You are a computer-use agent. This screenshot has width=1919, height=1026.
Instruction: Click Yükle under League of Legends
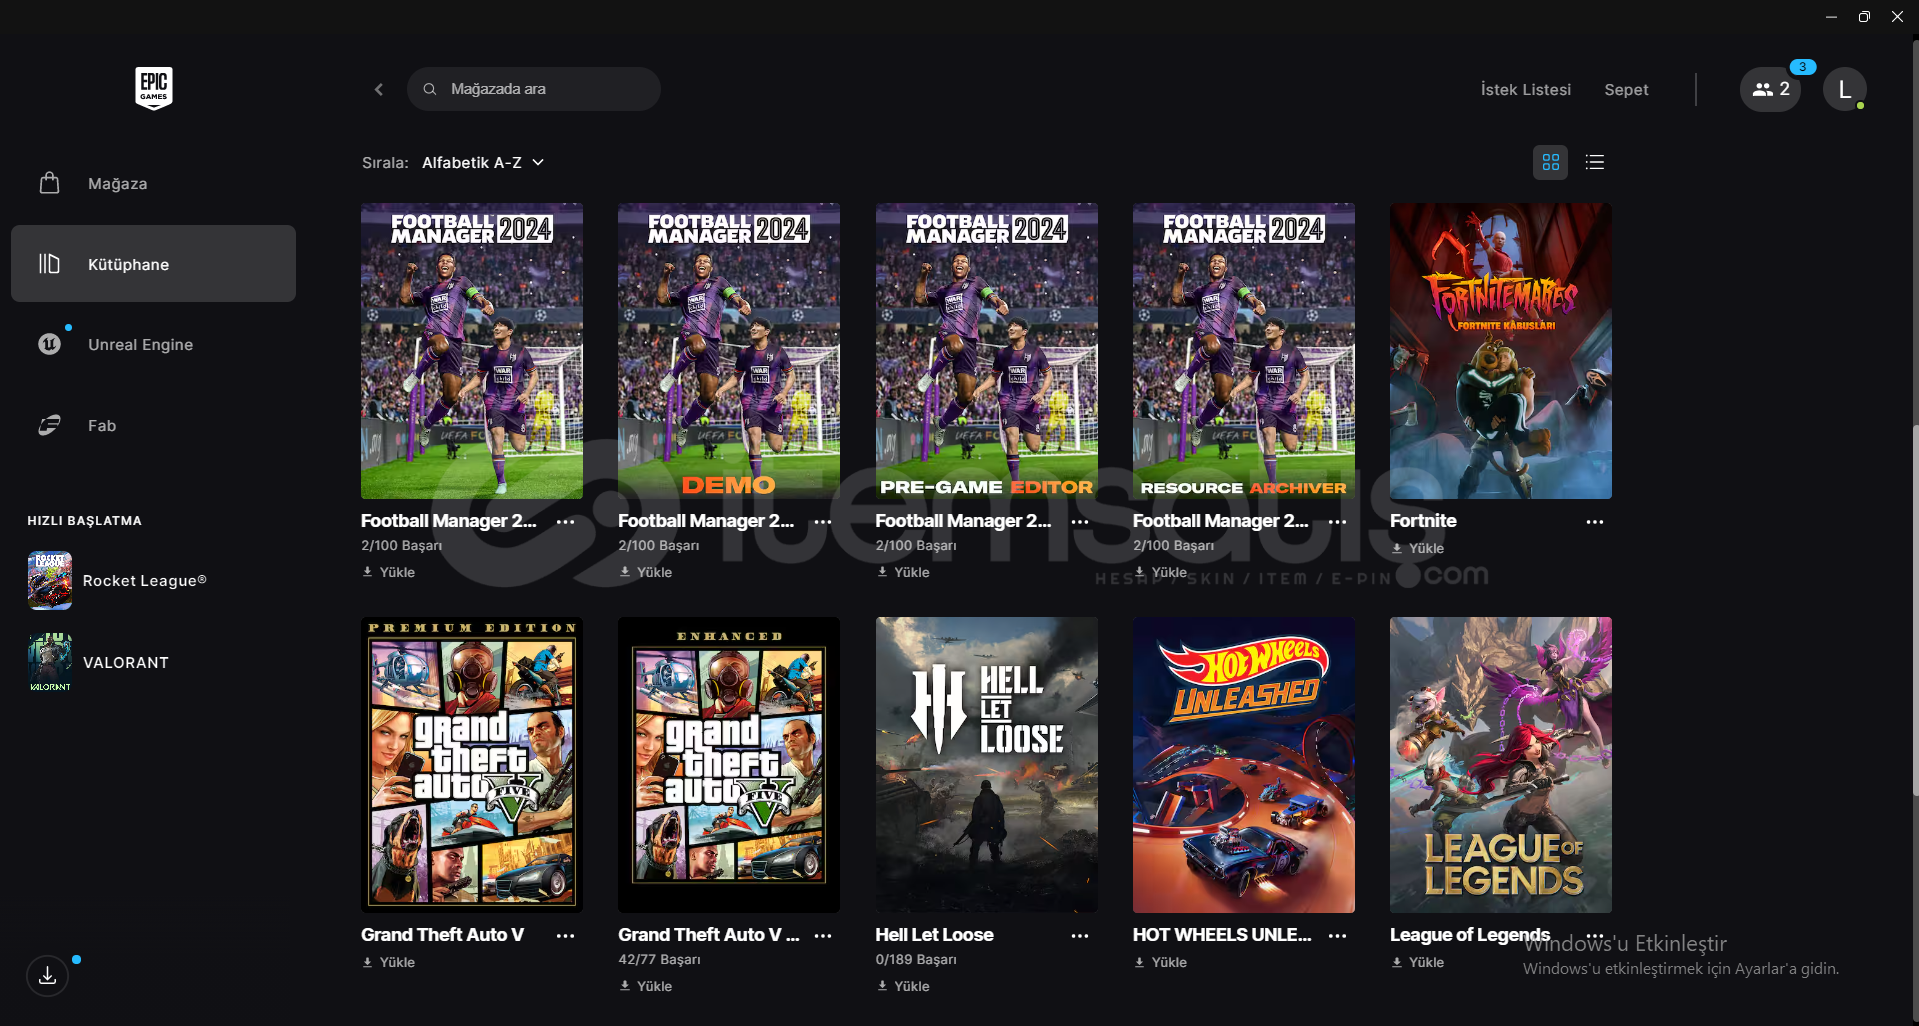click(1418, 963)
